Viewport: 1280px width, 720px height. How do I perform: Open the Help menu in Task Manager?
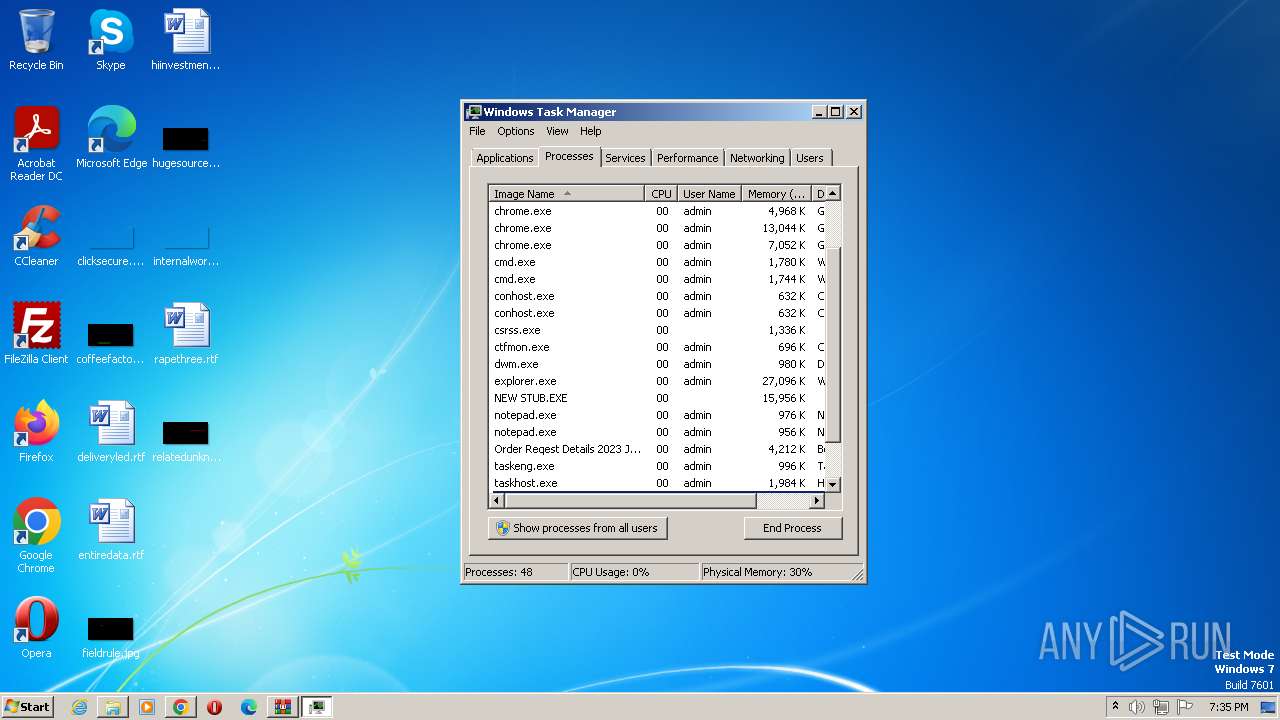(x=591, y=131)
